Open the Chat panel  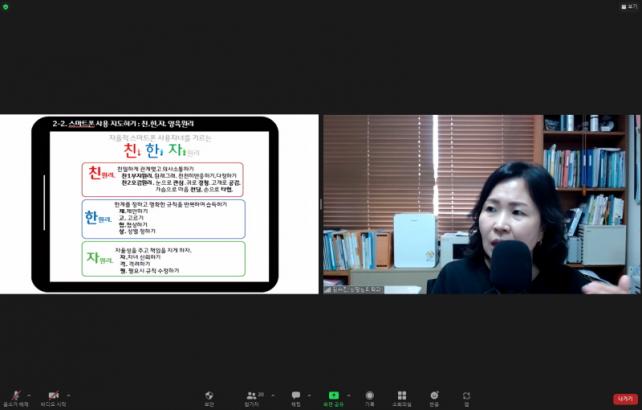[x=296, y=396]
